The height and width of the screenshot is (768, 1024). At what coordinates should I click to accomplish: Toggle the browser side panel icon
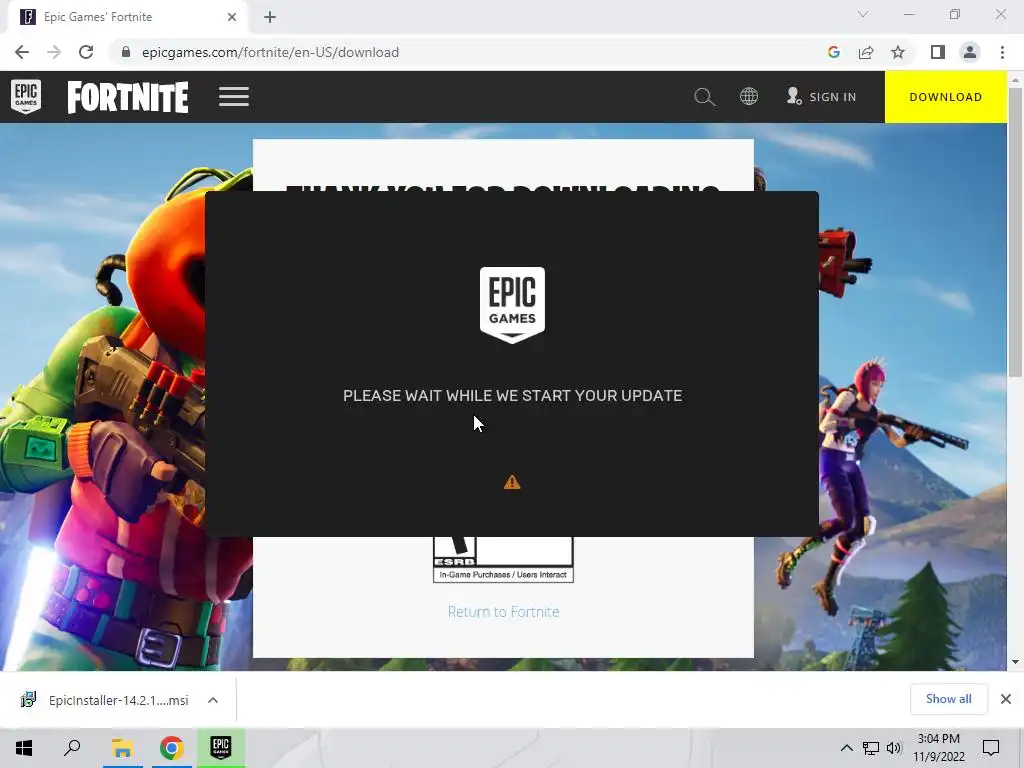tap(938, 52)
